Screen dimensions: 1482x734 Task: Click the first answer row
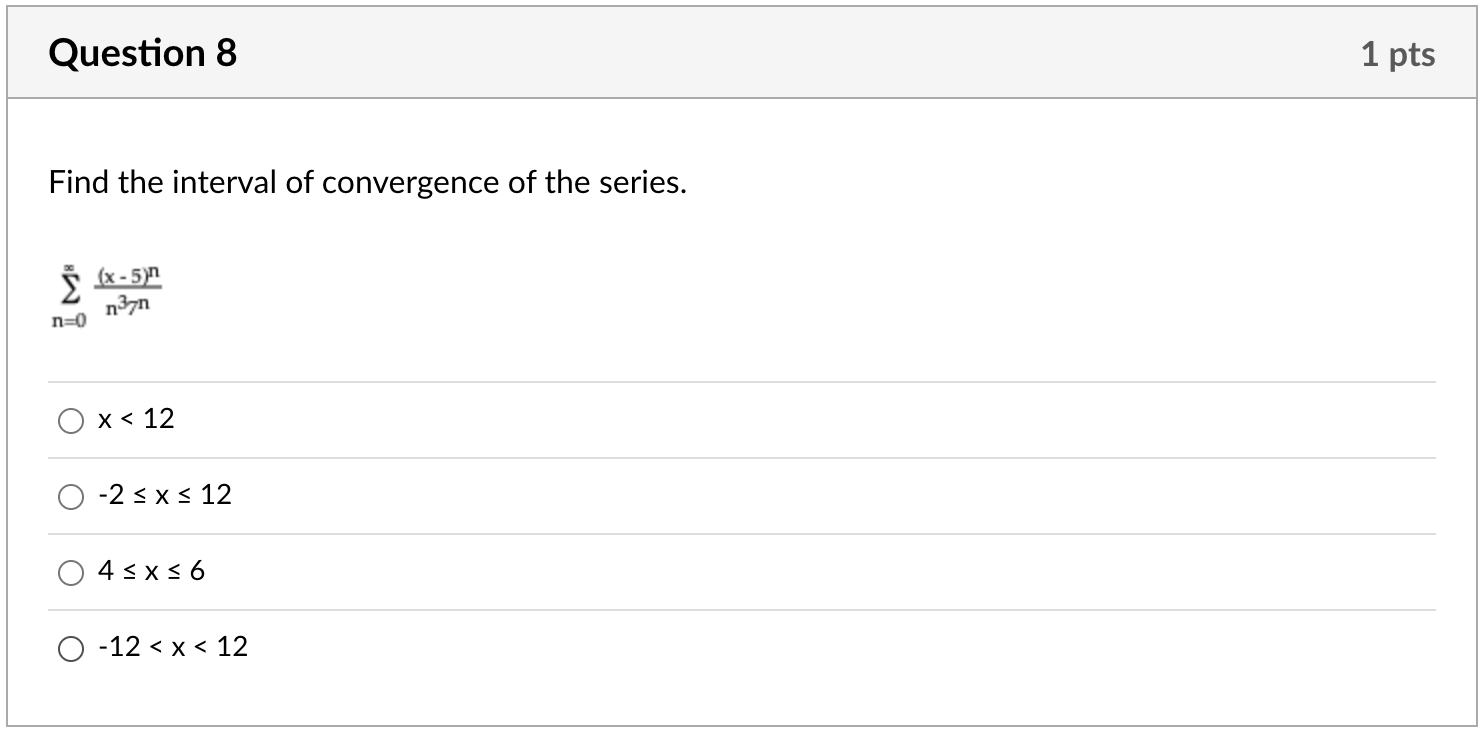tap(600, 419)
